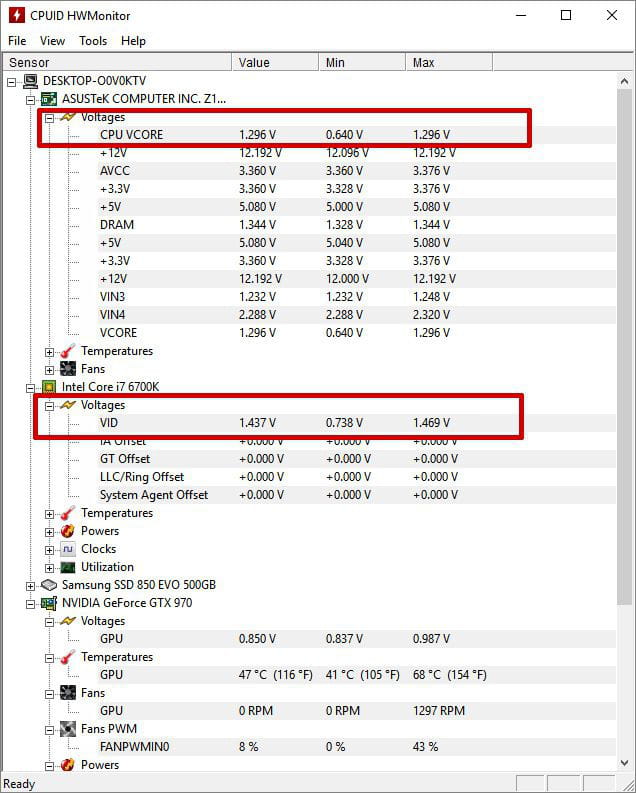The height and width of the screenshot is (793, 636).
Task: Click the scrollbar down arrow
Action: click(x=624, y=763)
